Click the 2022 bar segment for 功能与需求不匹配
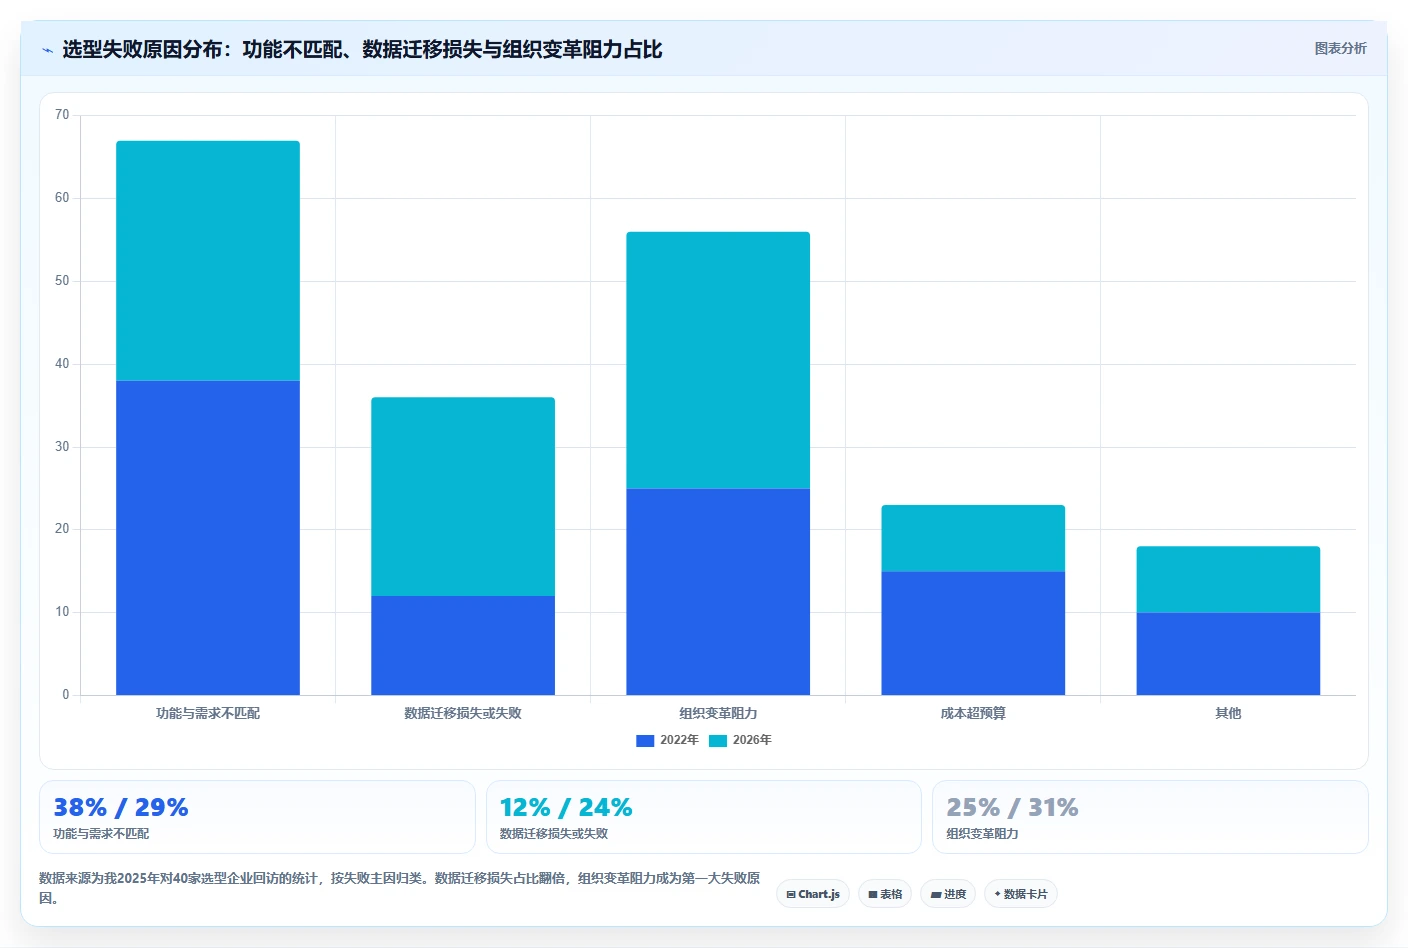The image size is (1408, 948). (208, 538)
